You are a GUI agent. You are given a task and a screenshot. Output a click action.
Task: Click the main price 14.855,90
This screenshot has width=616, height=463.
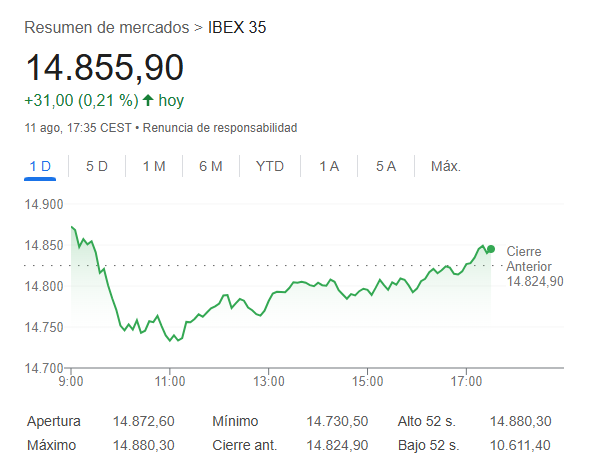click(105, 68)
